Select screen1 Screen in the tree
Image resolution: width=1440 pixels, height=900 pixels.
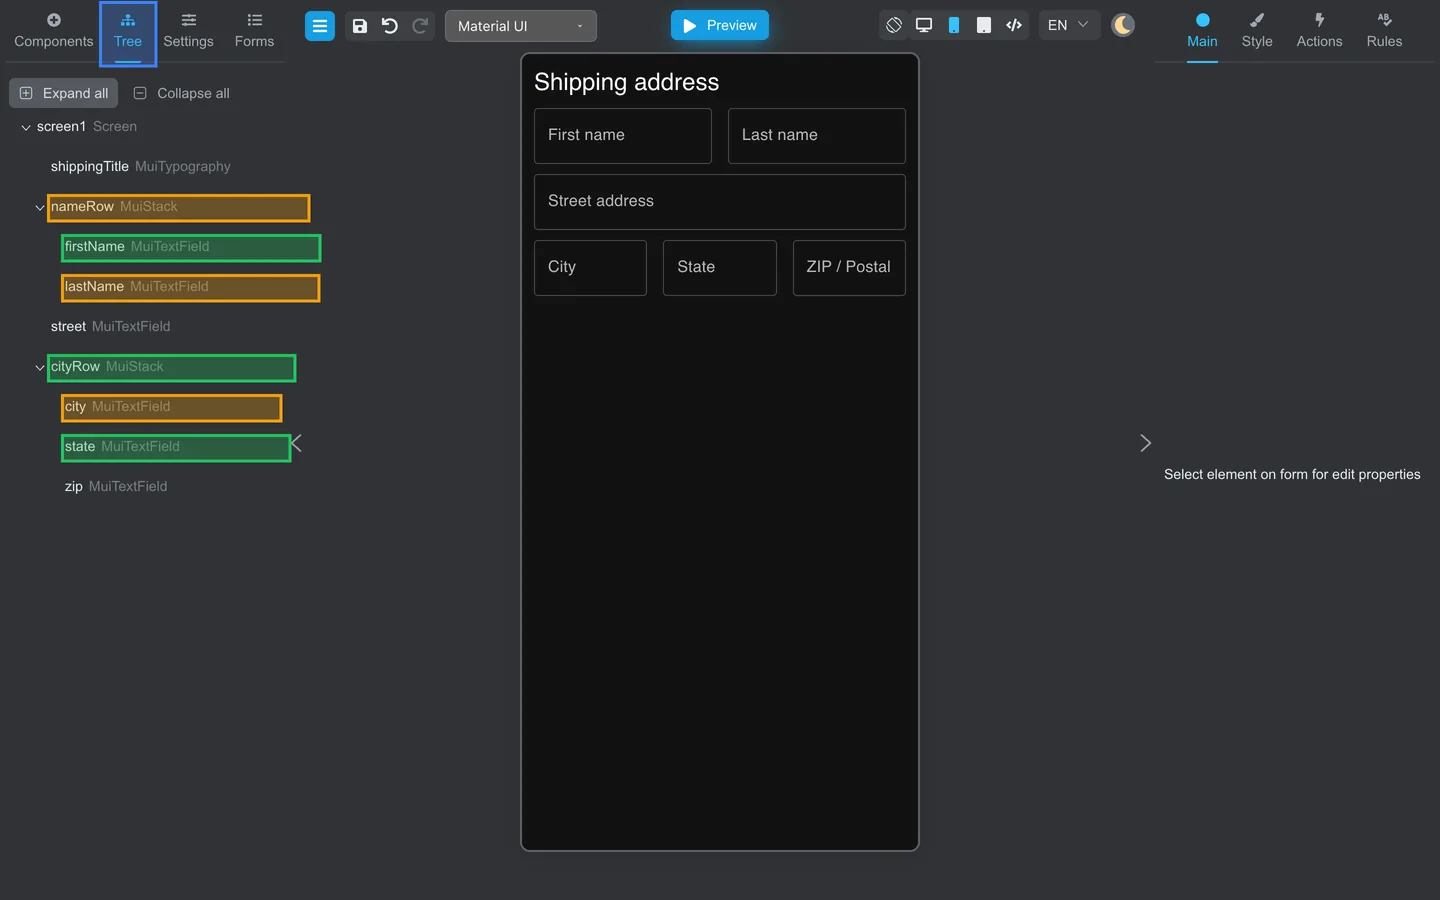[87, 126]
